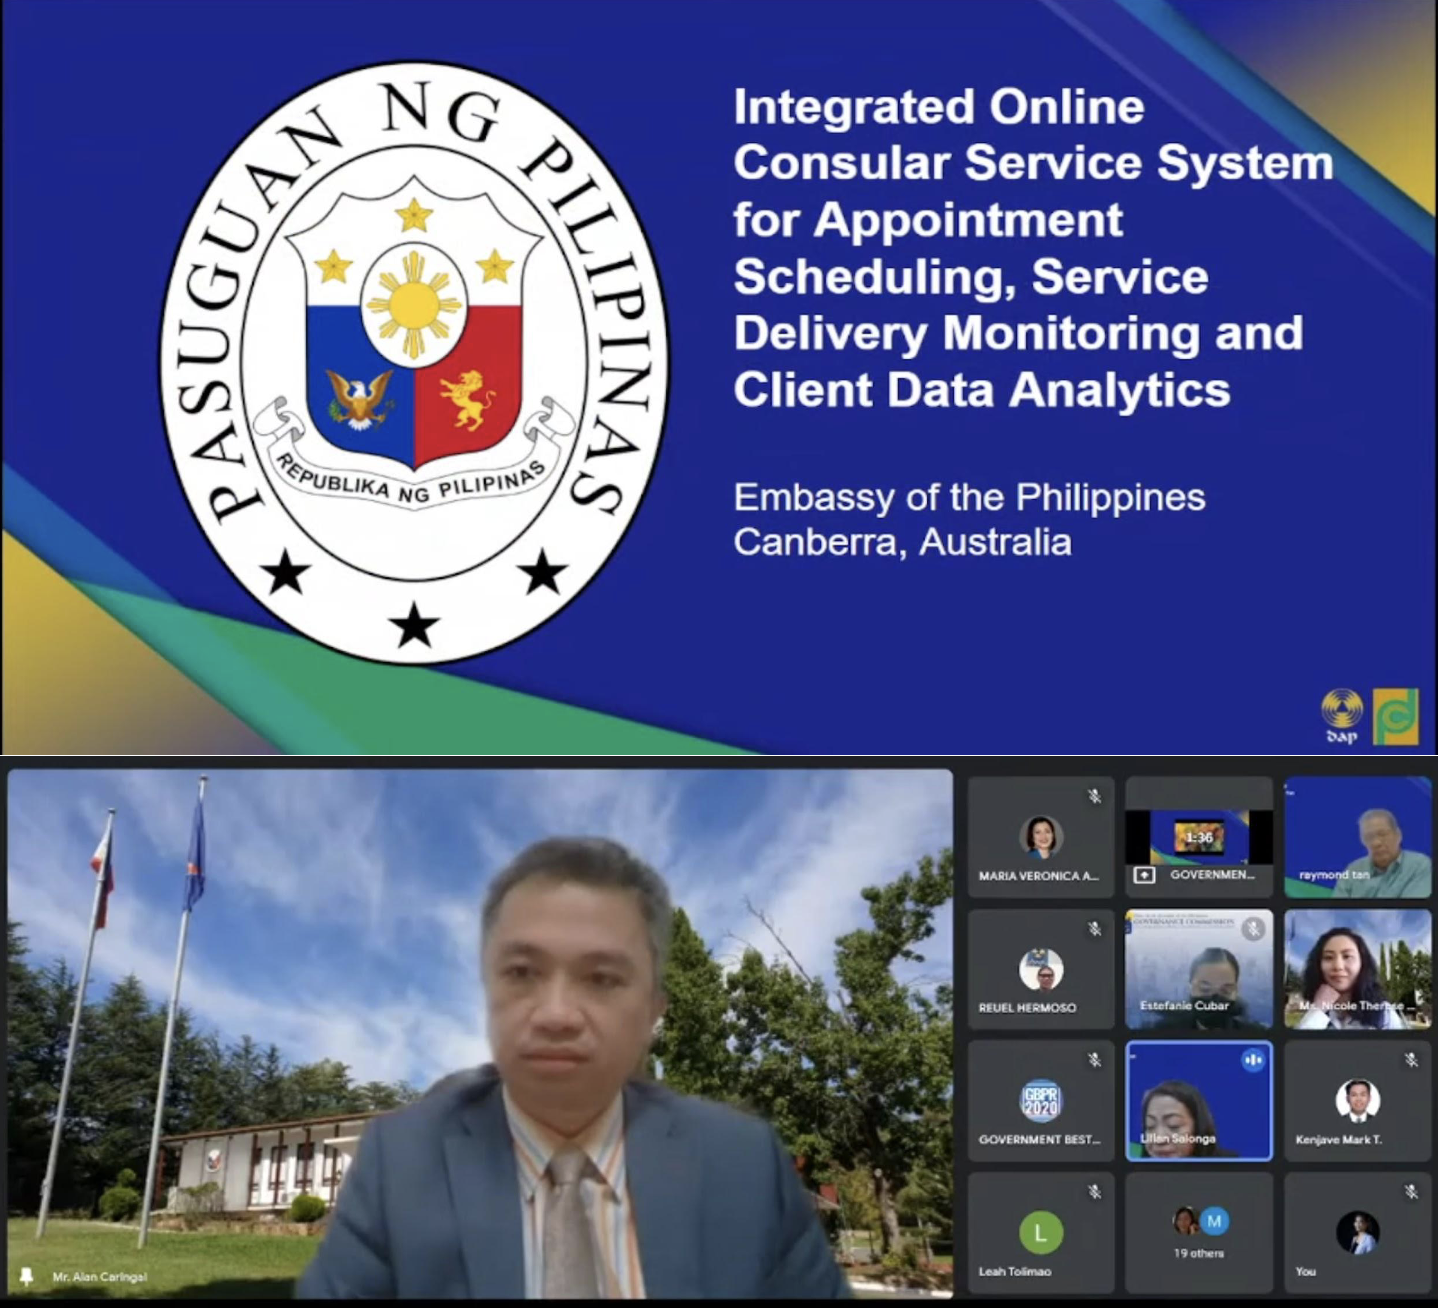Click the MARIA VERONICA A... name label

[1038, 876]
